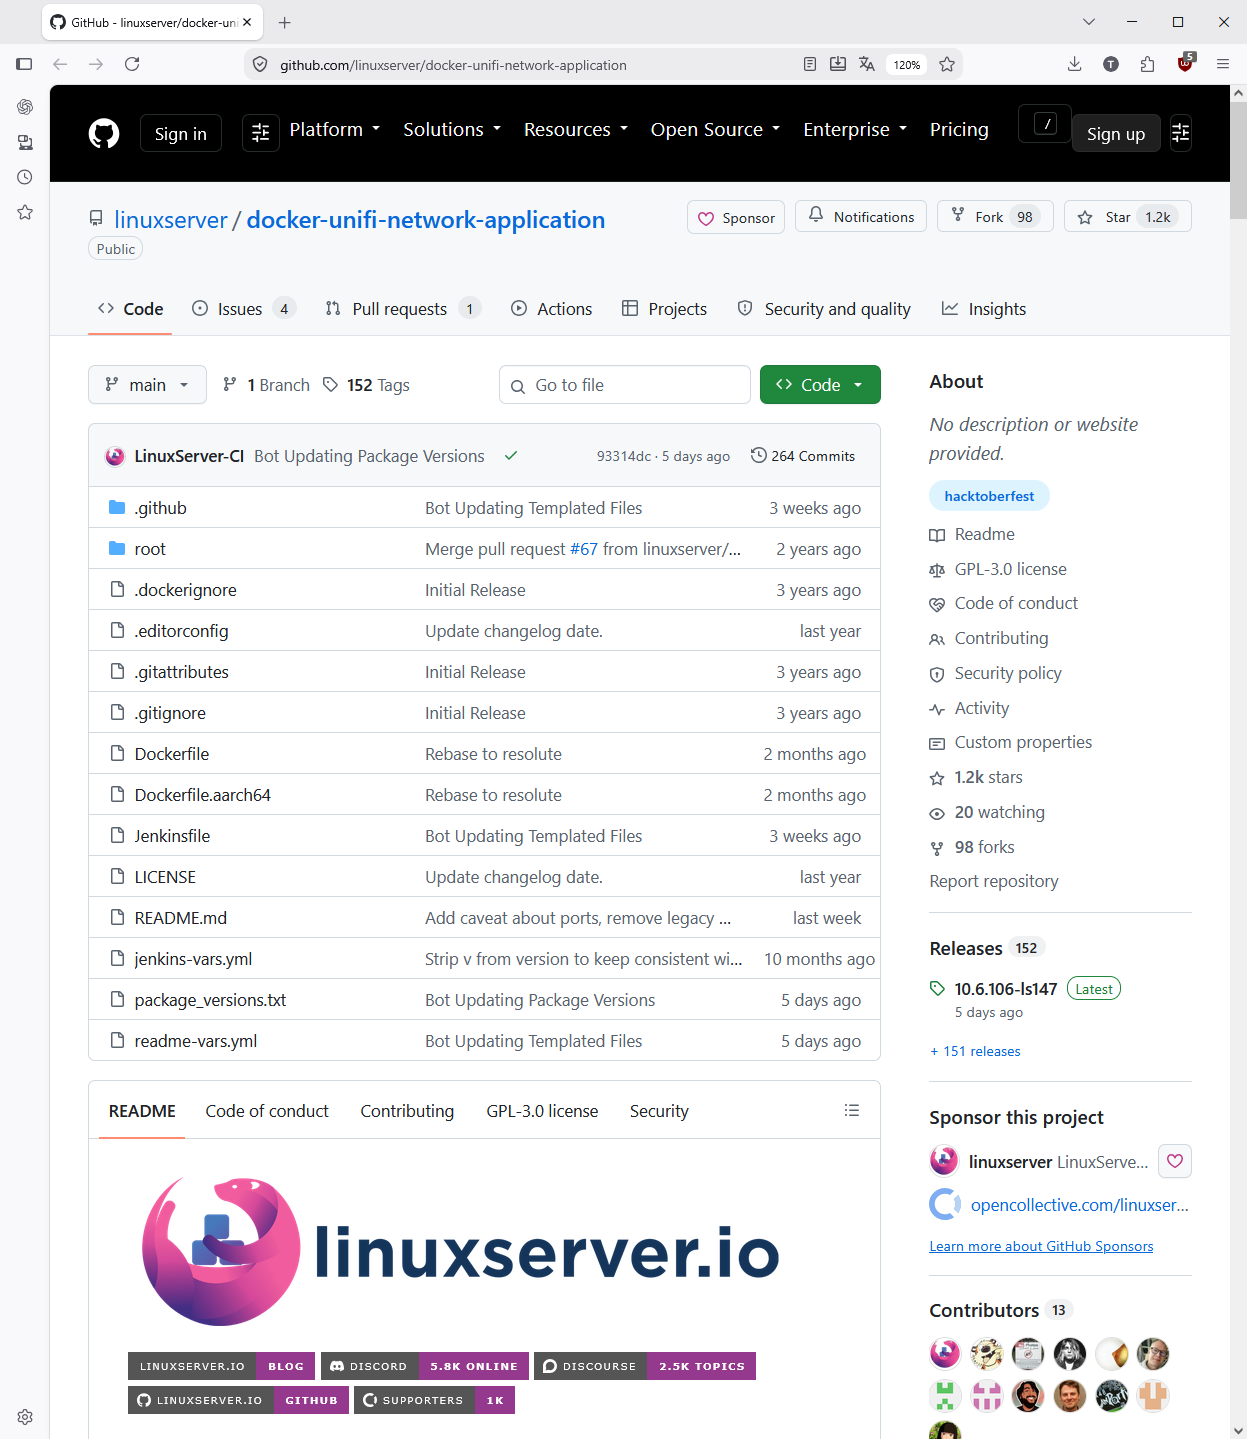Focus the Go to file search field
This screenshot has height=1439, width=1247.
pos(625,385)
